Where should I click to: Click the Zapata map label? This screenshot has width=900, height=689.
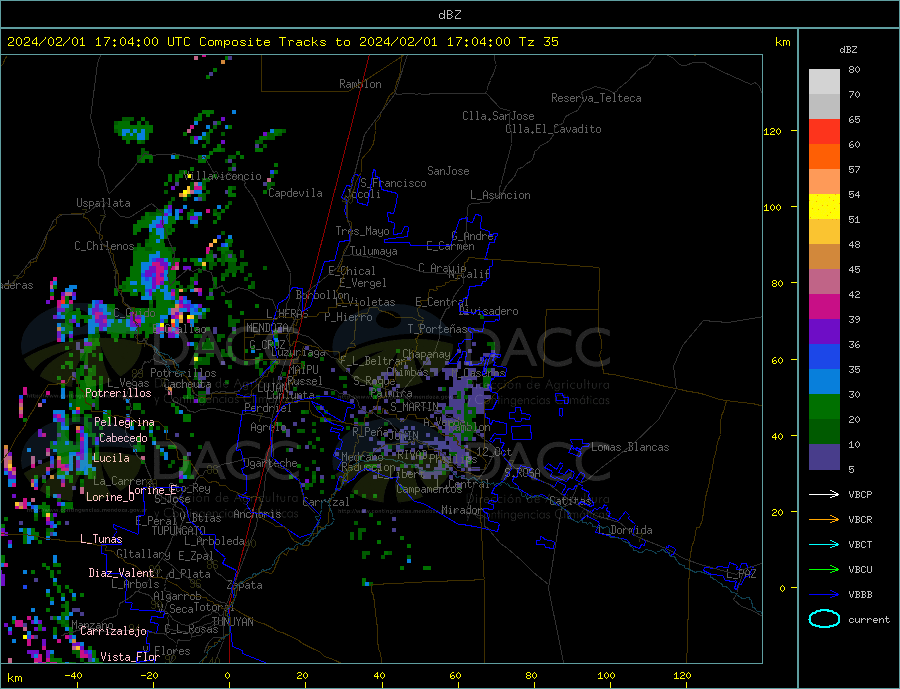coord(245,586)
